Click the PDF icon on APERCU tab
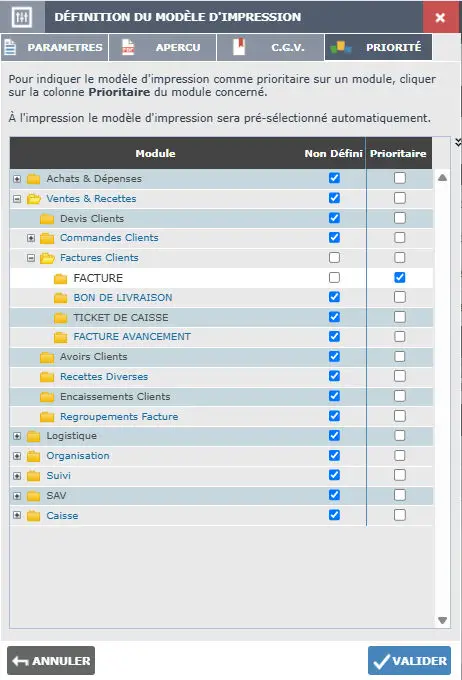The height and width of the screenshot is (680, 462). tap(128, 47)
